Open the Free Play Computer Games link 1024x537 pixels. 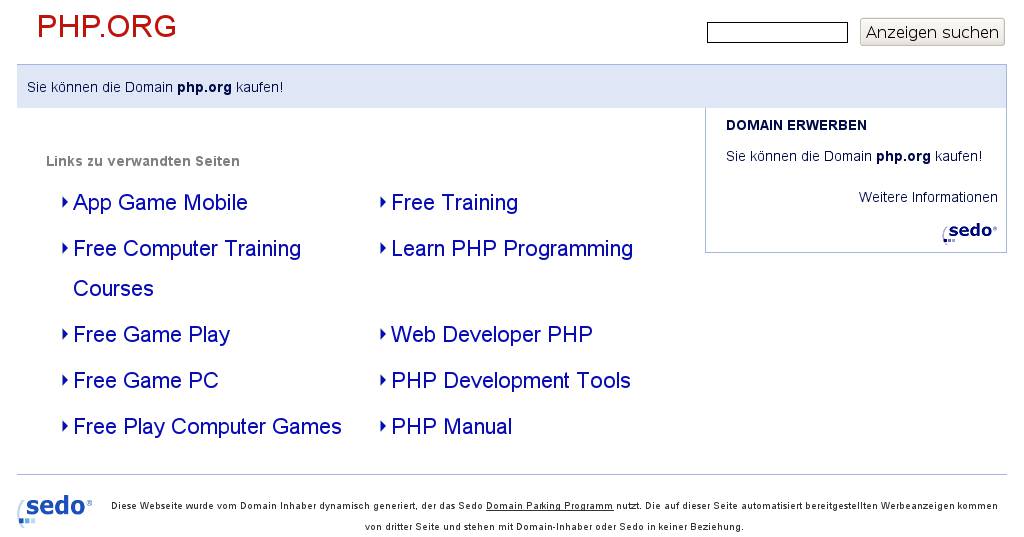[x=207, y=427]
